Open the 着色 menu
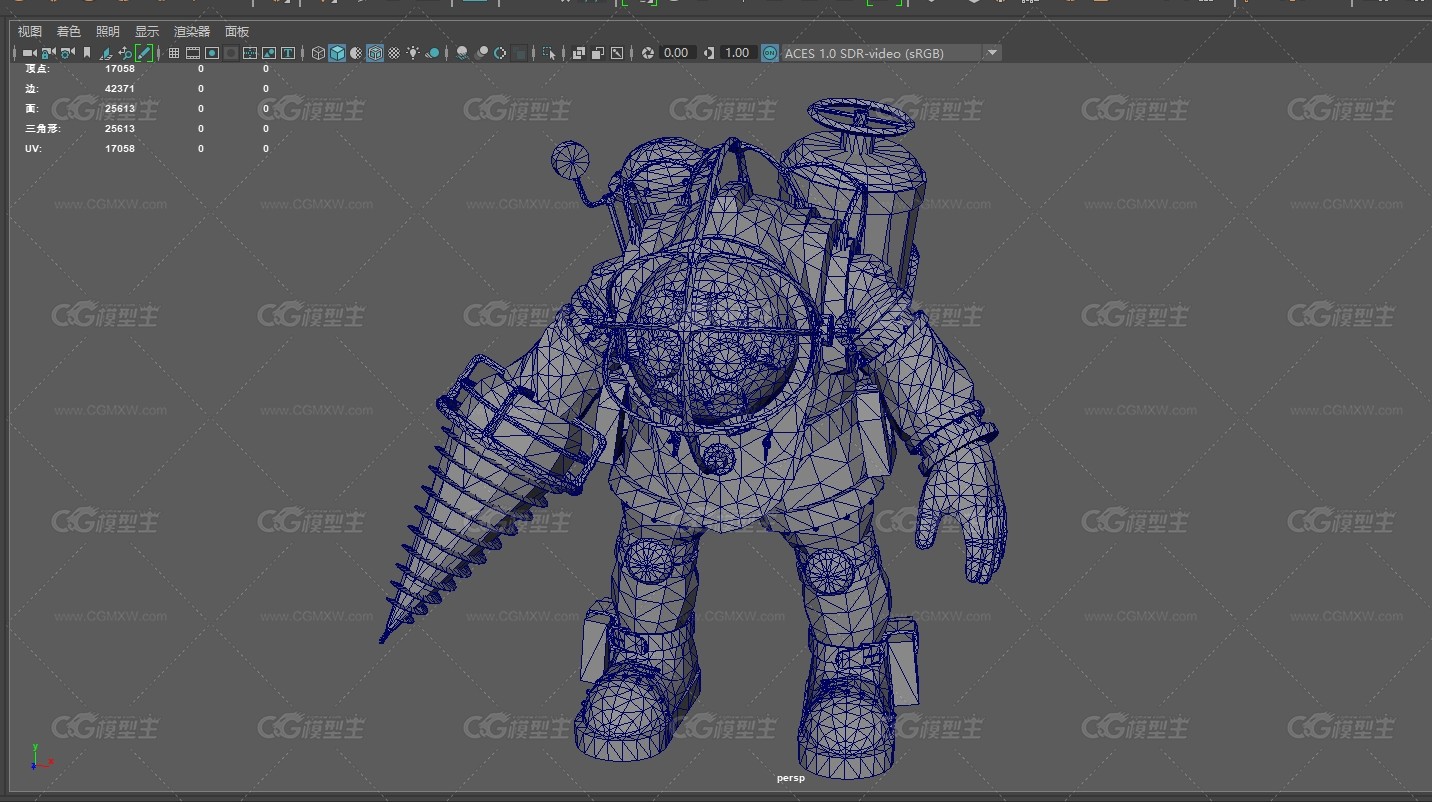Viewport: 1432px width, 802px height. click(69, 32)
